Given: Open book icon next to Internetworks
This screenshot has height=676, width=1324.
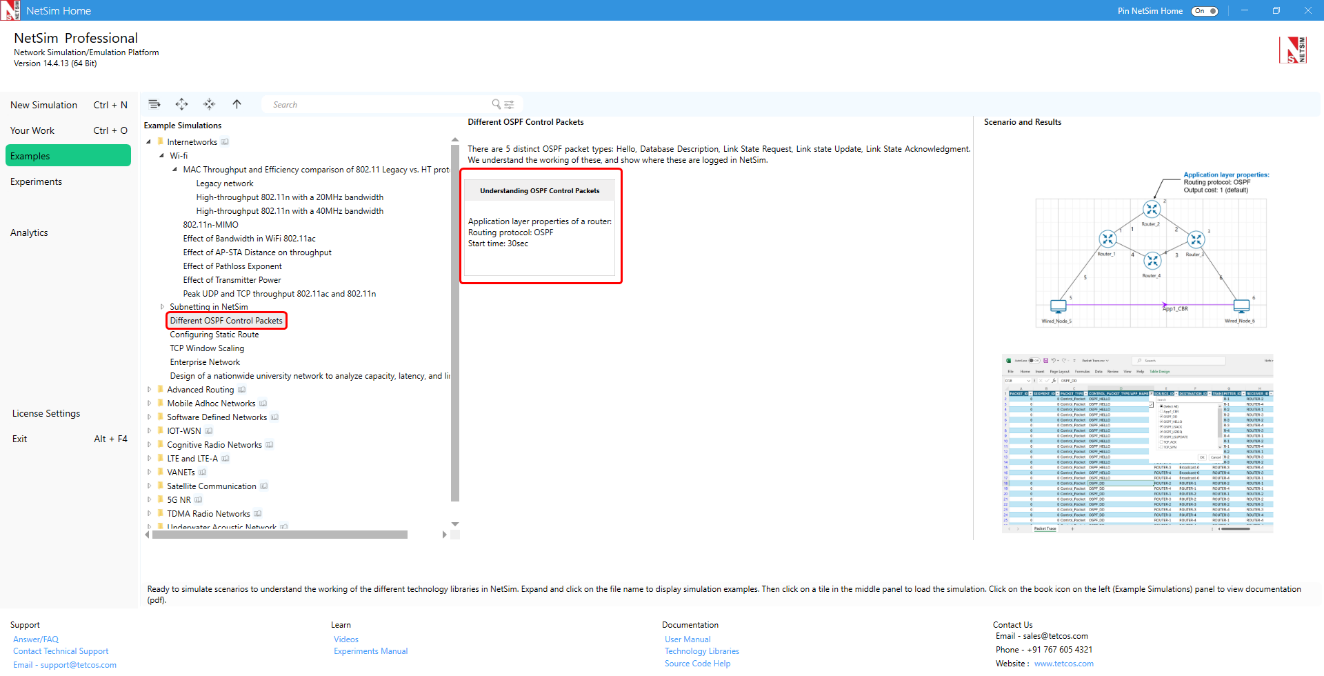Looking at the screenshot, I should click(225, 142).
